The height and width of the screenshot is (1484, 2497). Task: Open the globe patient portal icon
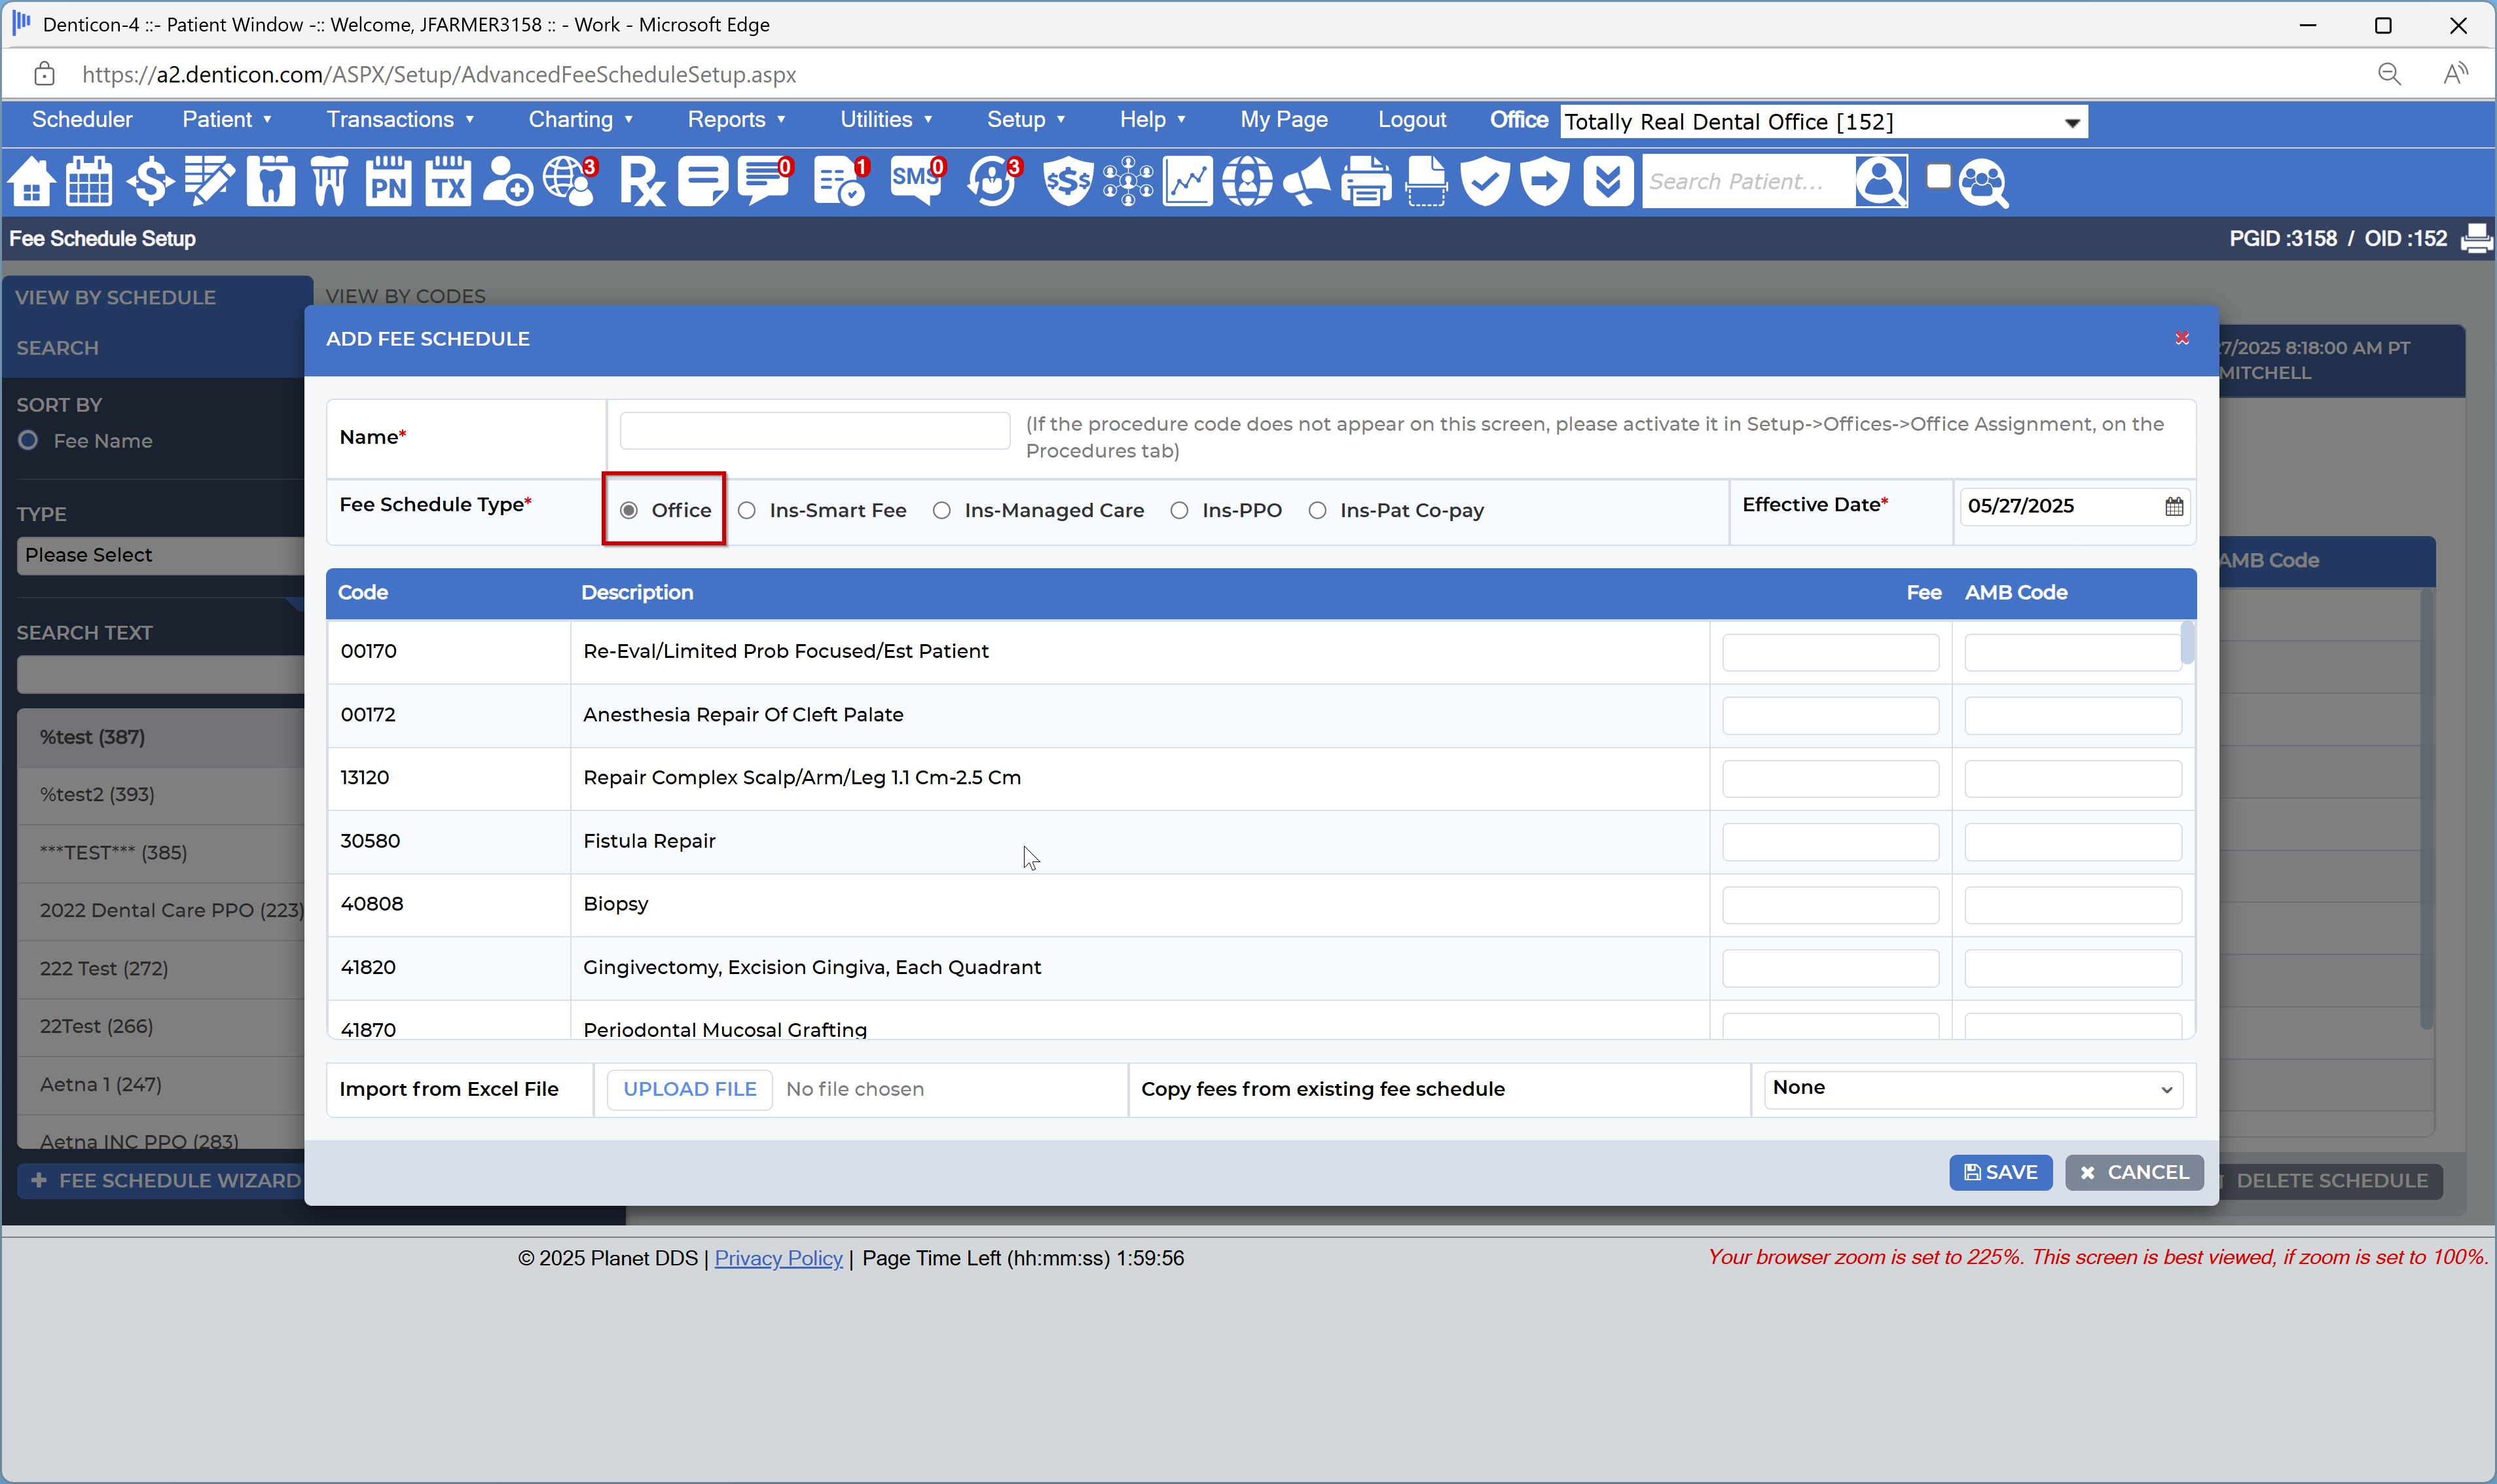570,182
